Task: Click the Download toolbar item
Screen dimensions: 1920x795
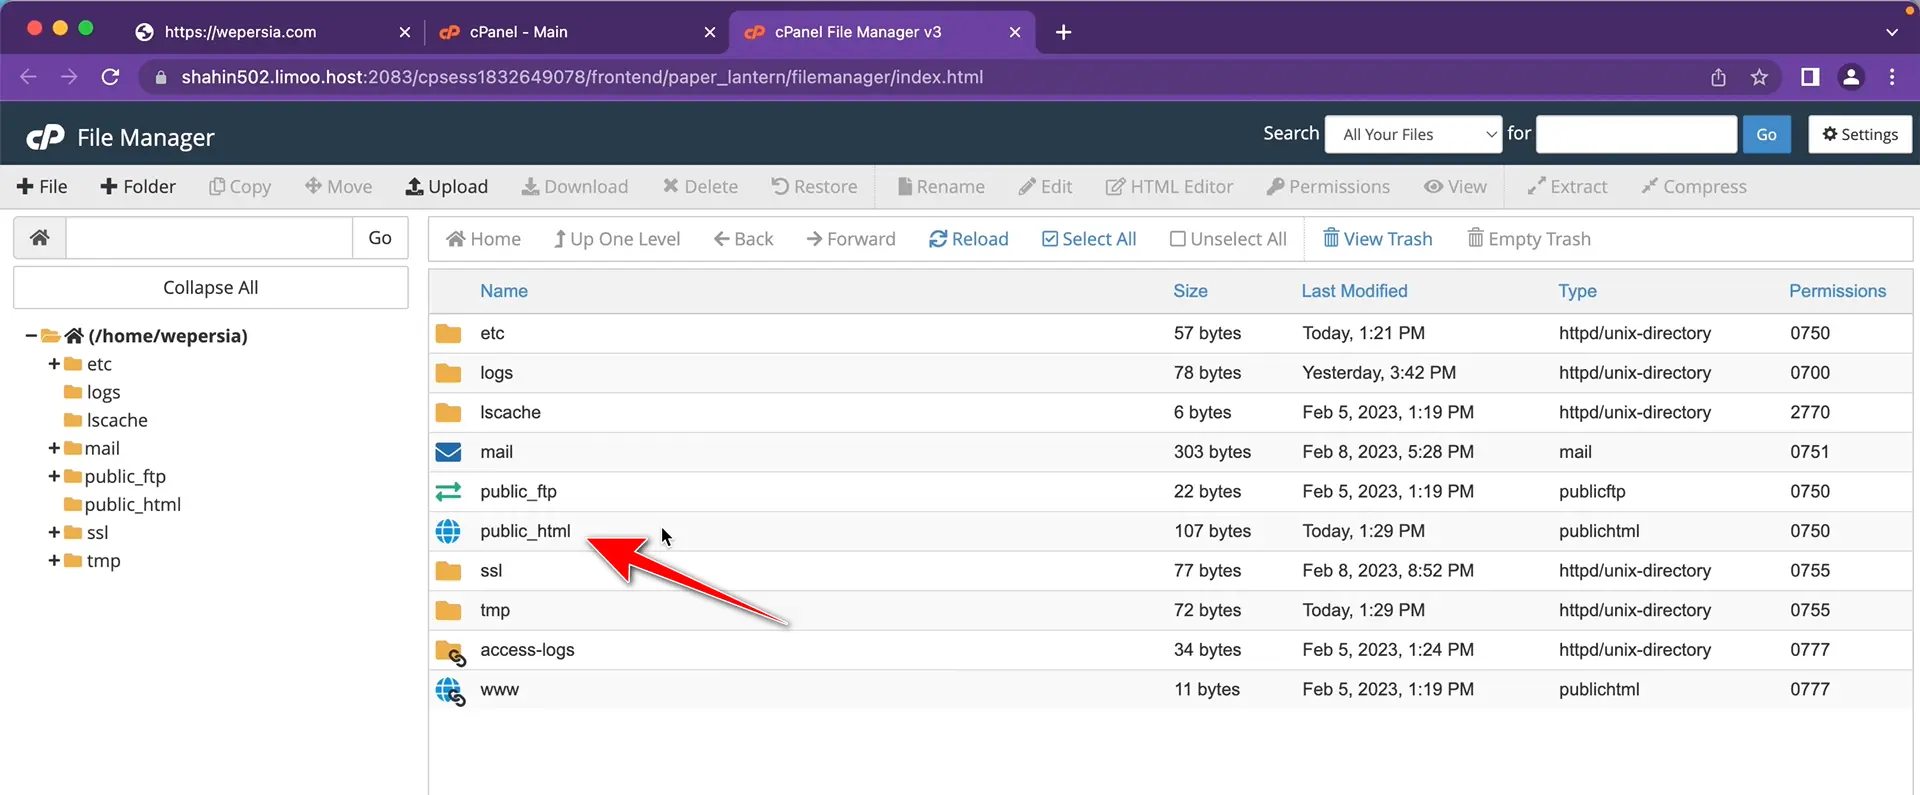Action: coord(575,187)
